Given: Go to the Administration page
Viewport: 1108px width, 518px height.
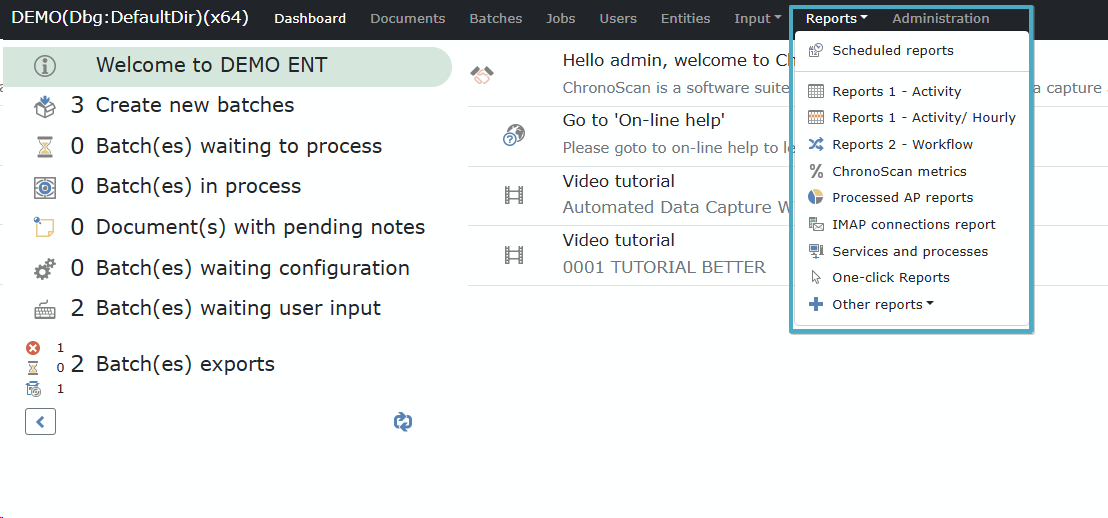Looking at the screenshot, I should tap(940, 18).
